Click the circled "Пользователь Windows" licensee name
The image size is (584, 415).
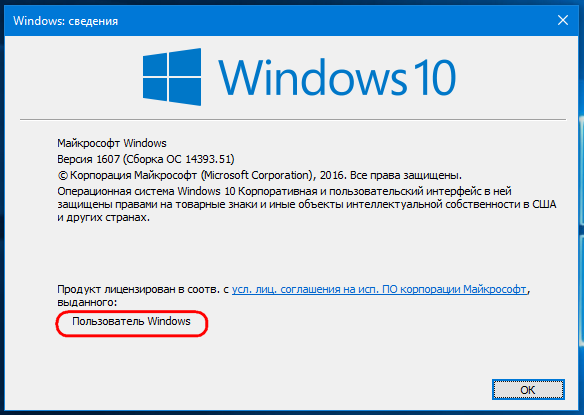point(131,321)
